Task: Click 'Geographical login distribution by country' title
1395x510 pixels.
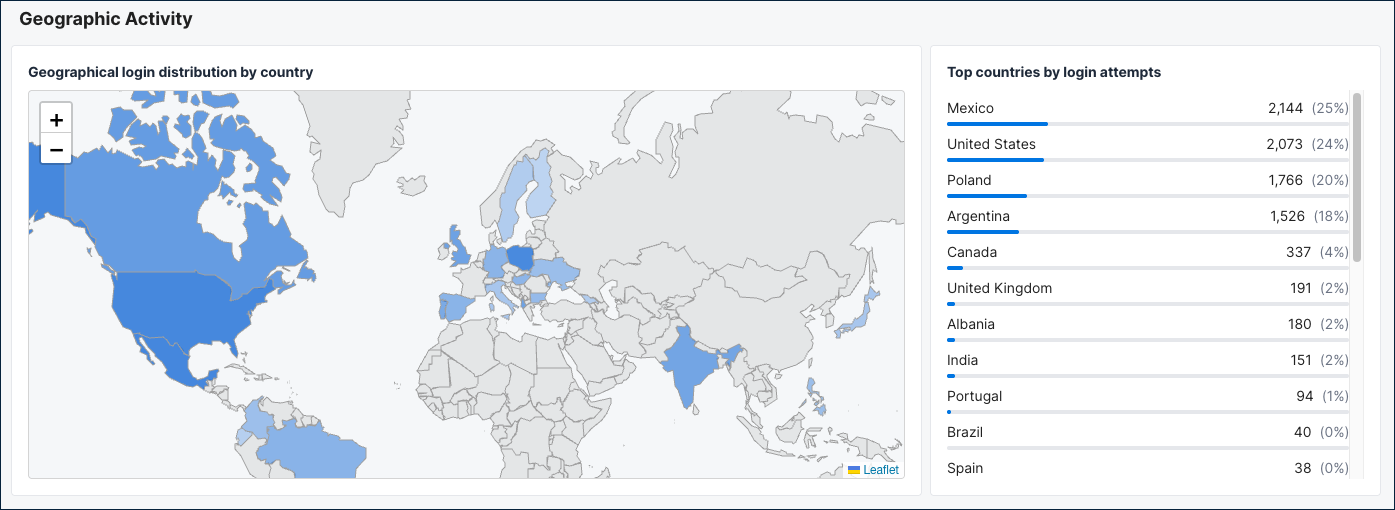Action: 171,72
